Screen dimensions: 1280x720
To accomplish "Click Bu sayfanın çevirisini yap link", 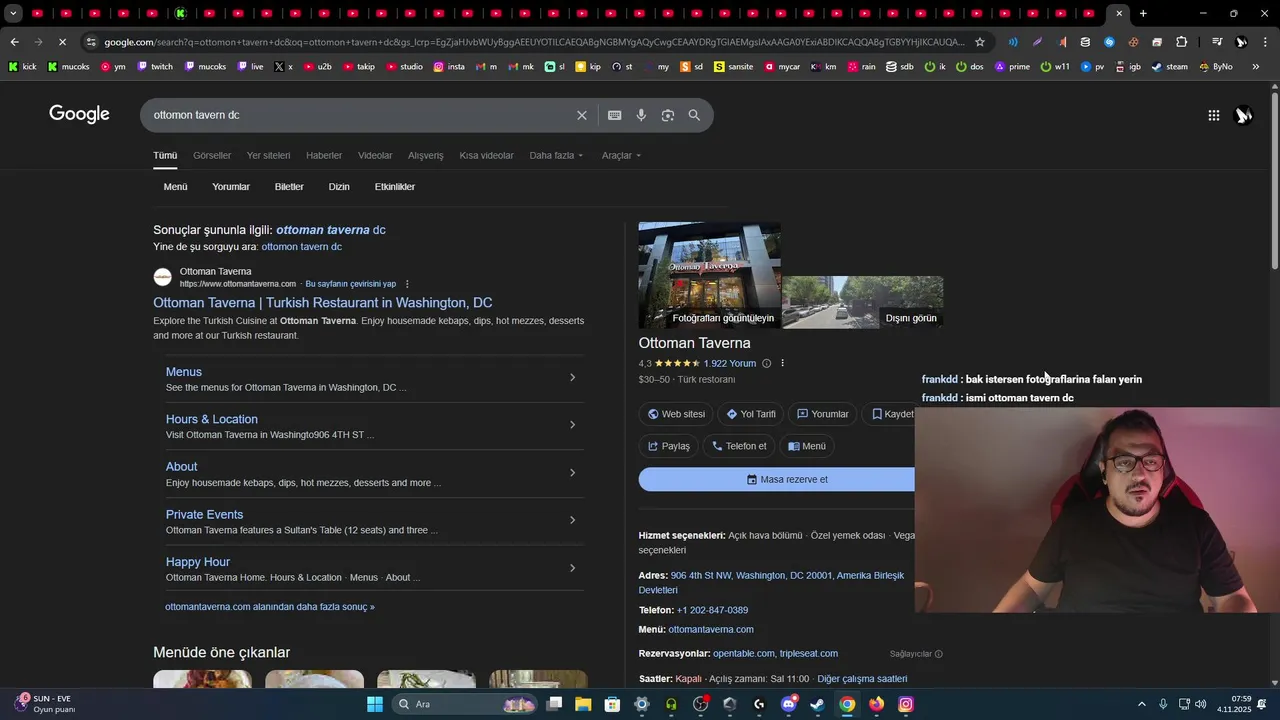I will (350, 284).
